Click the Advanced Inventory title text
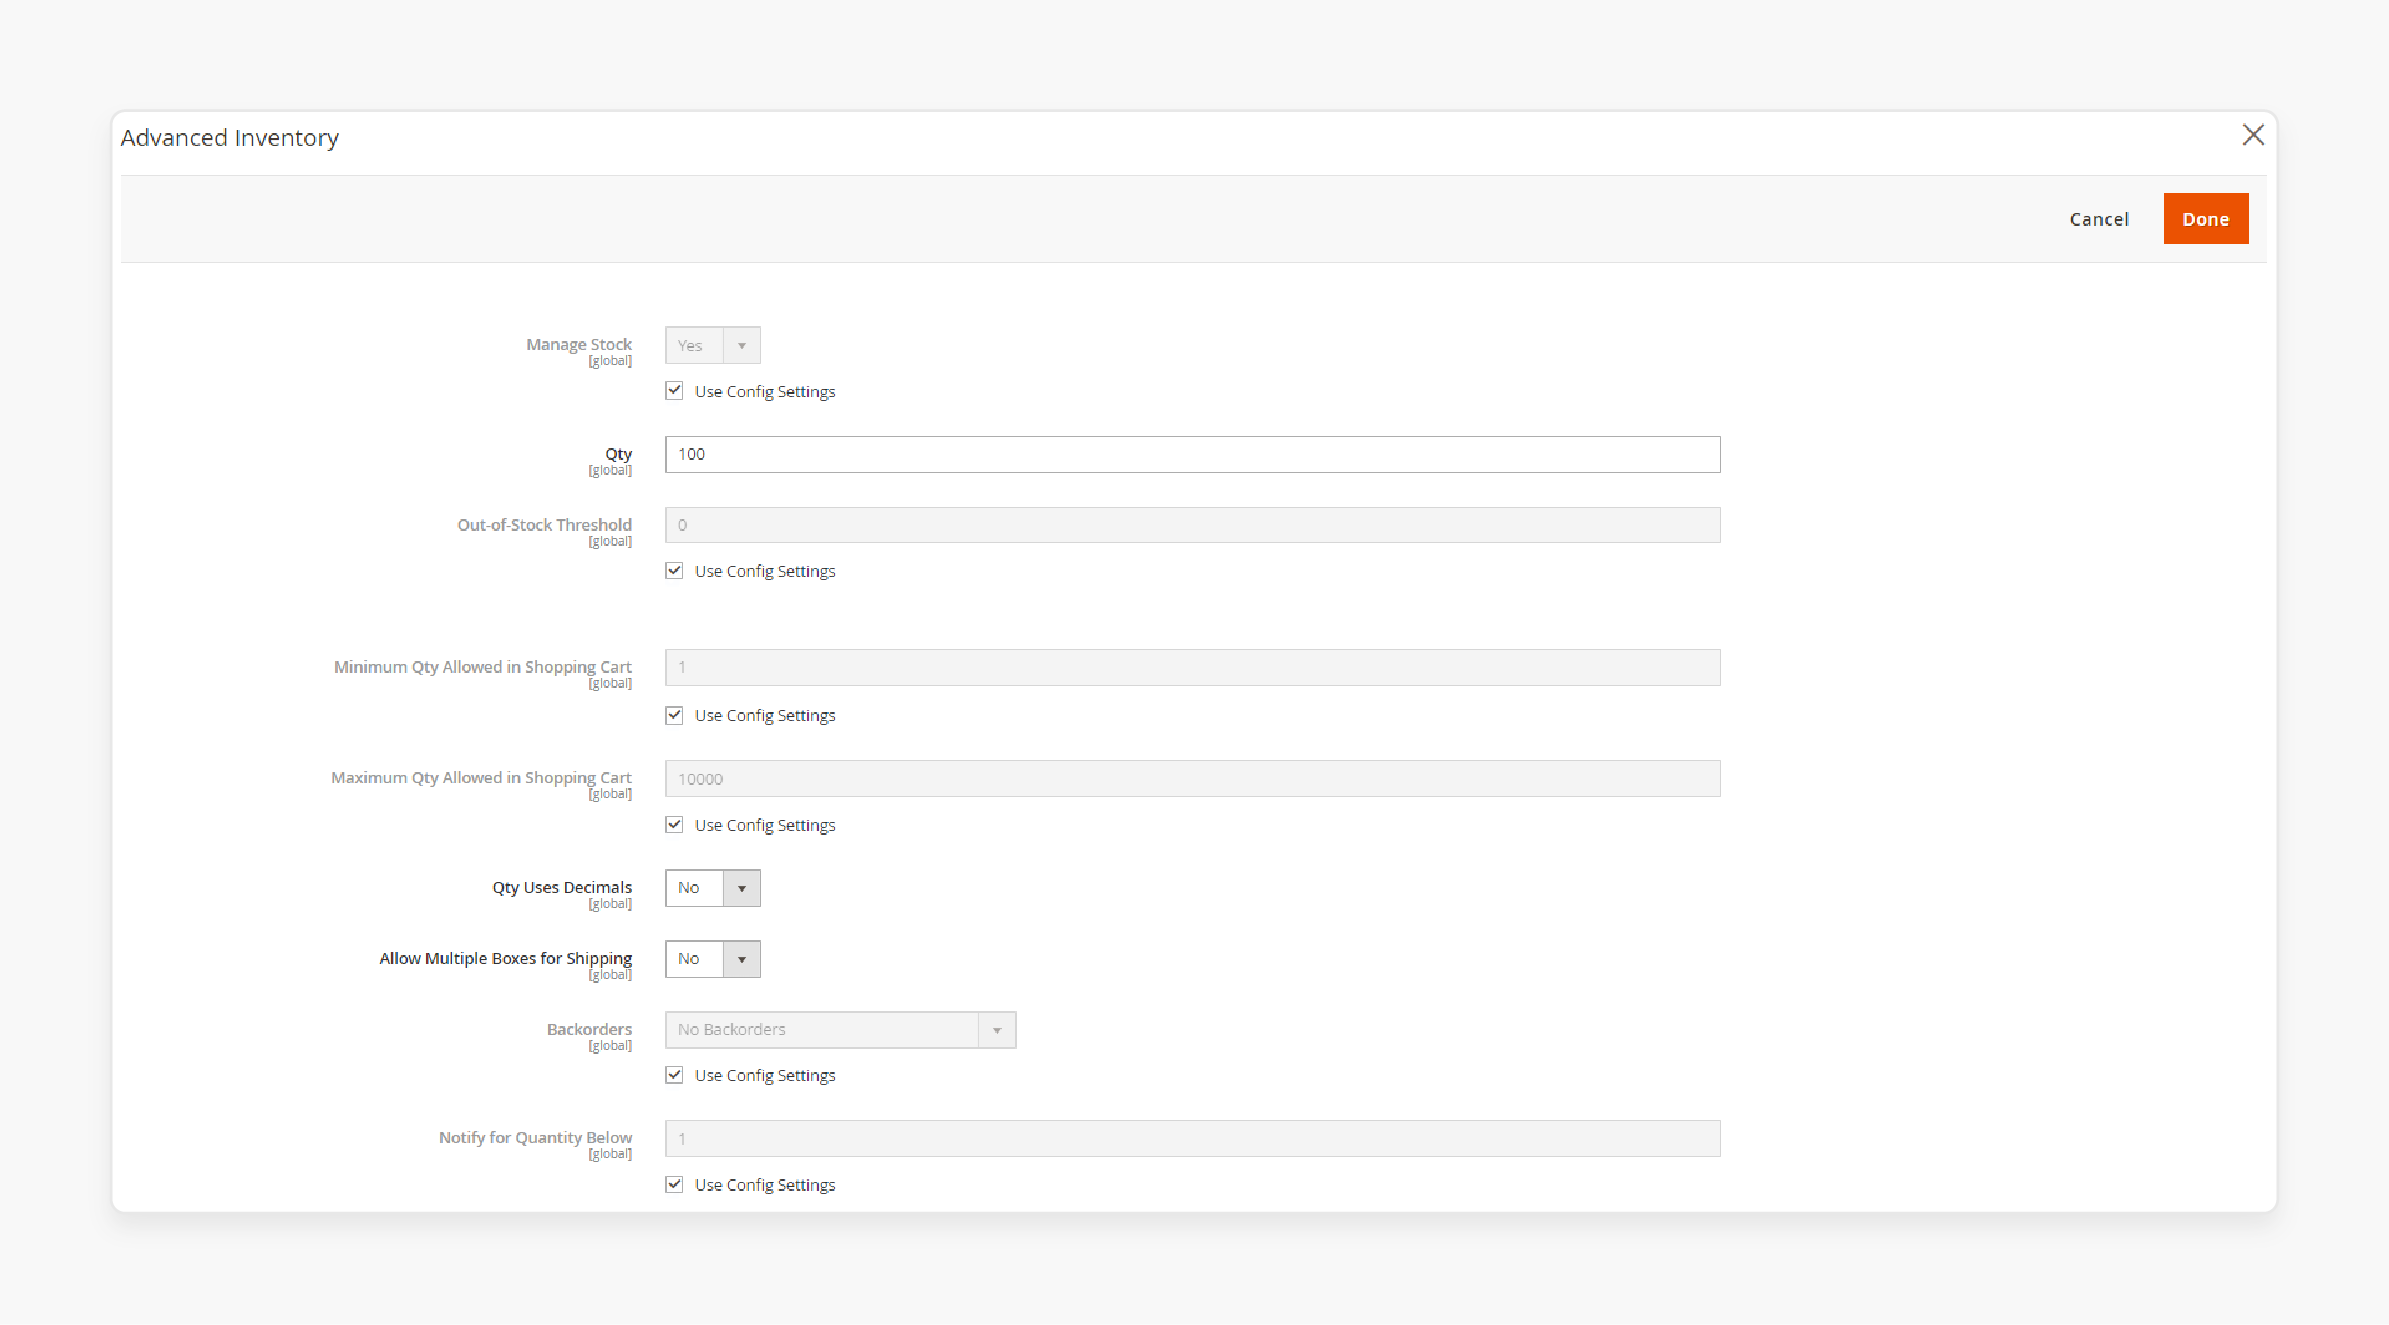Image resolution: width=2389 pixels, height=1325 pixels. (x=230, y=138)
